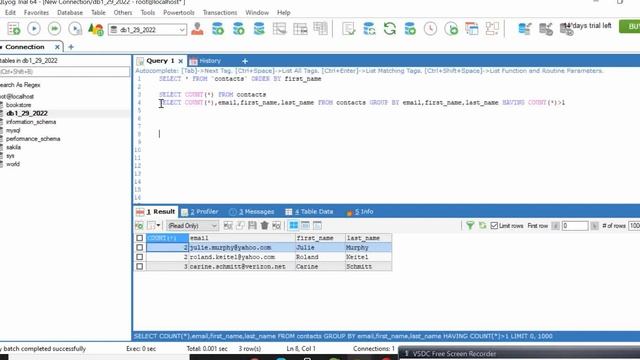This screenshot has height=360, width=640.
Task: Toggle the Limit rows checkbox
Action: 494,226
